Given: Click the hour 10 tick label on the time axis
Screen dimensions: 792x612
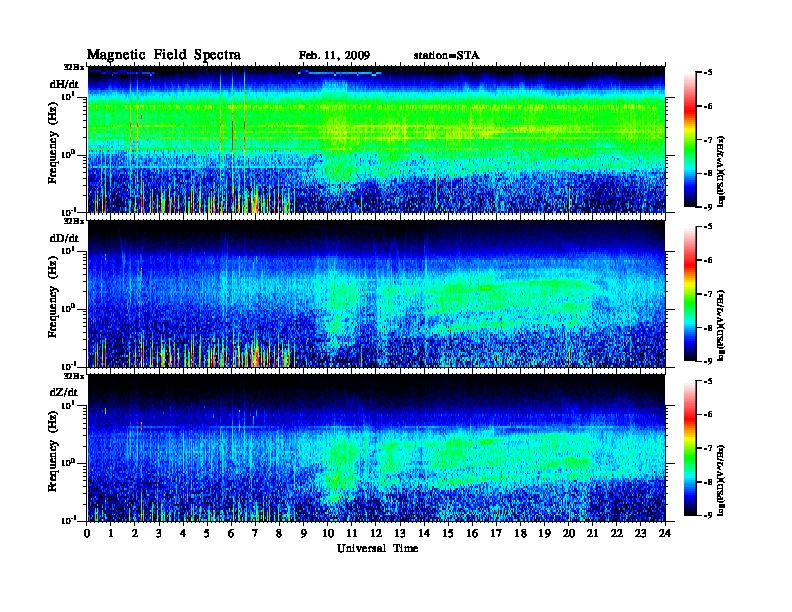Looking at the screenshot, I should point(328,533).
